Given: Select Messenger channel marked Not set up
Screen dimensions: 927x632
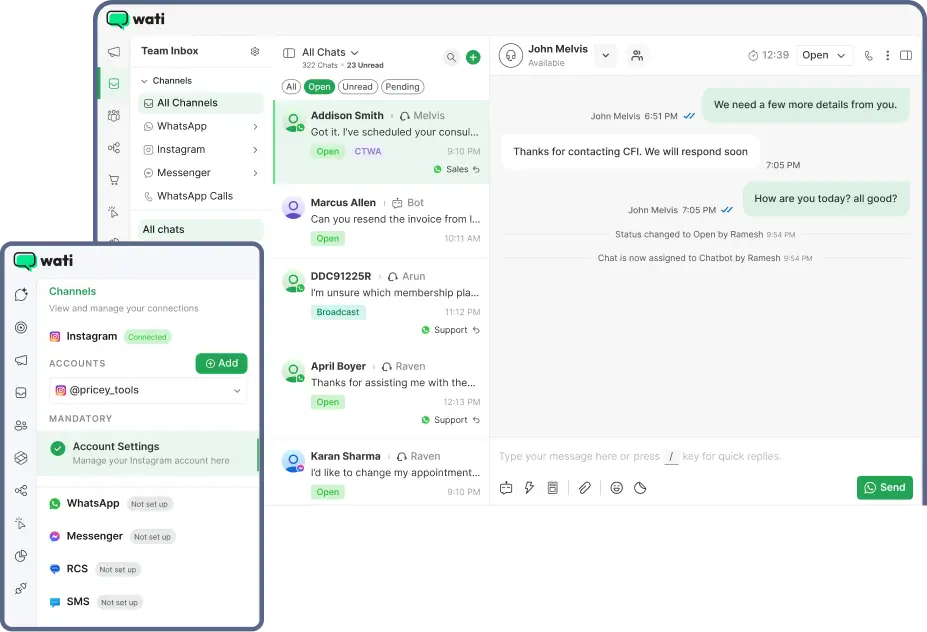Looking at the screenshot, I should tap(112, 537).
